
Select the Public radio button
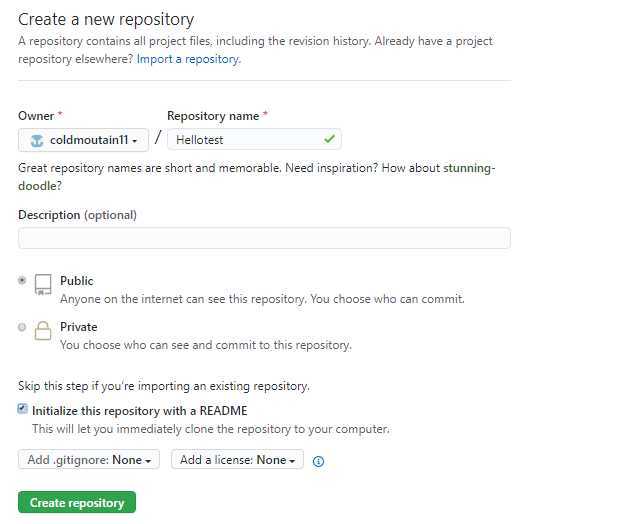click(22, 280)
